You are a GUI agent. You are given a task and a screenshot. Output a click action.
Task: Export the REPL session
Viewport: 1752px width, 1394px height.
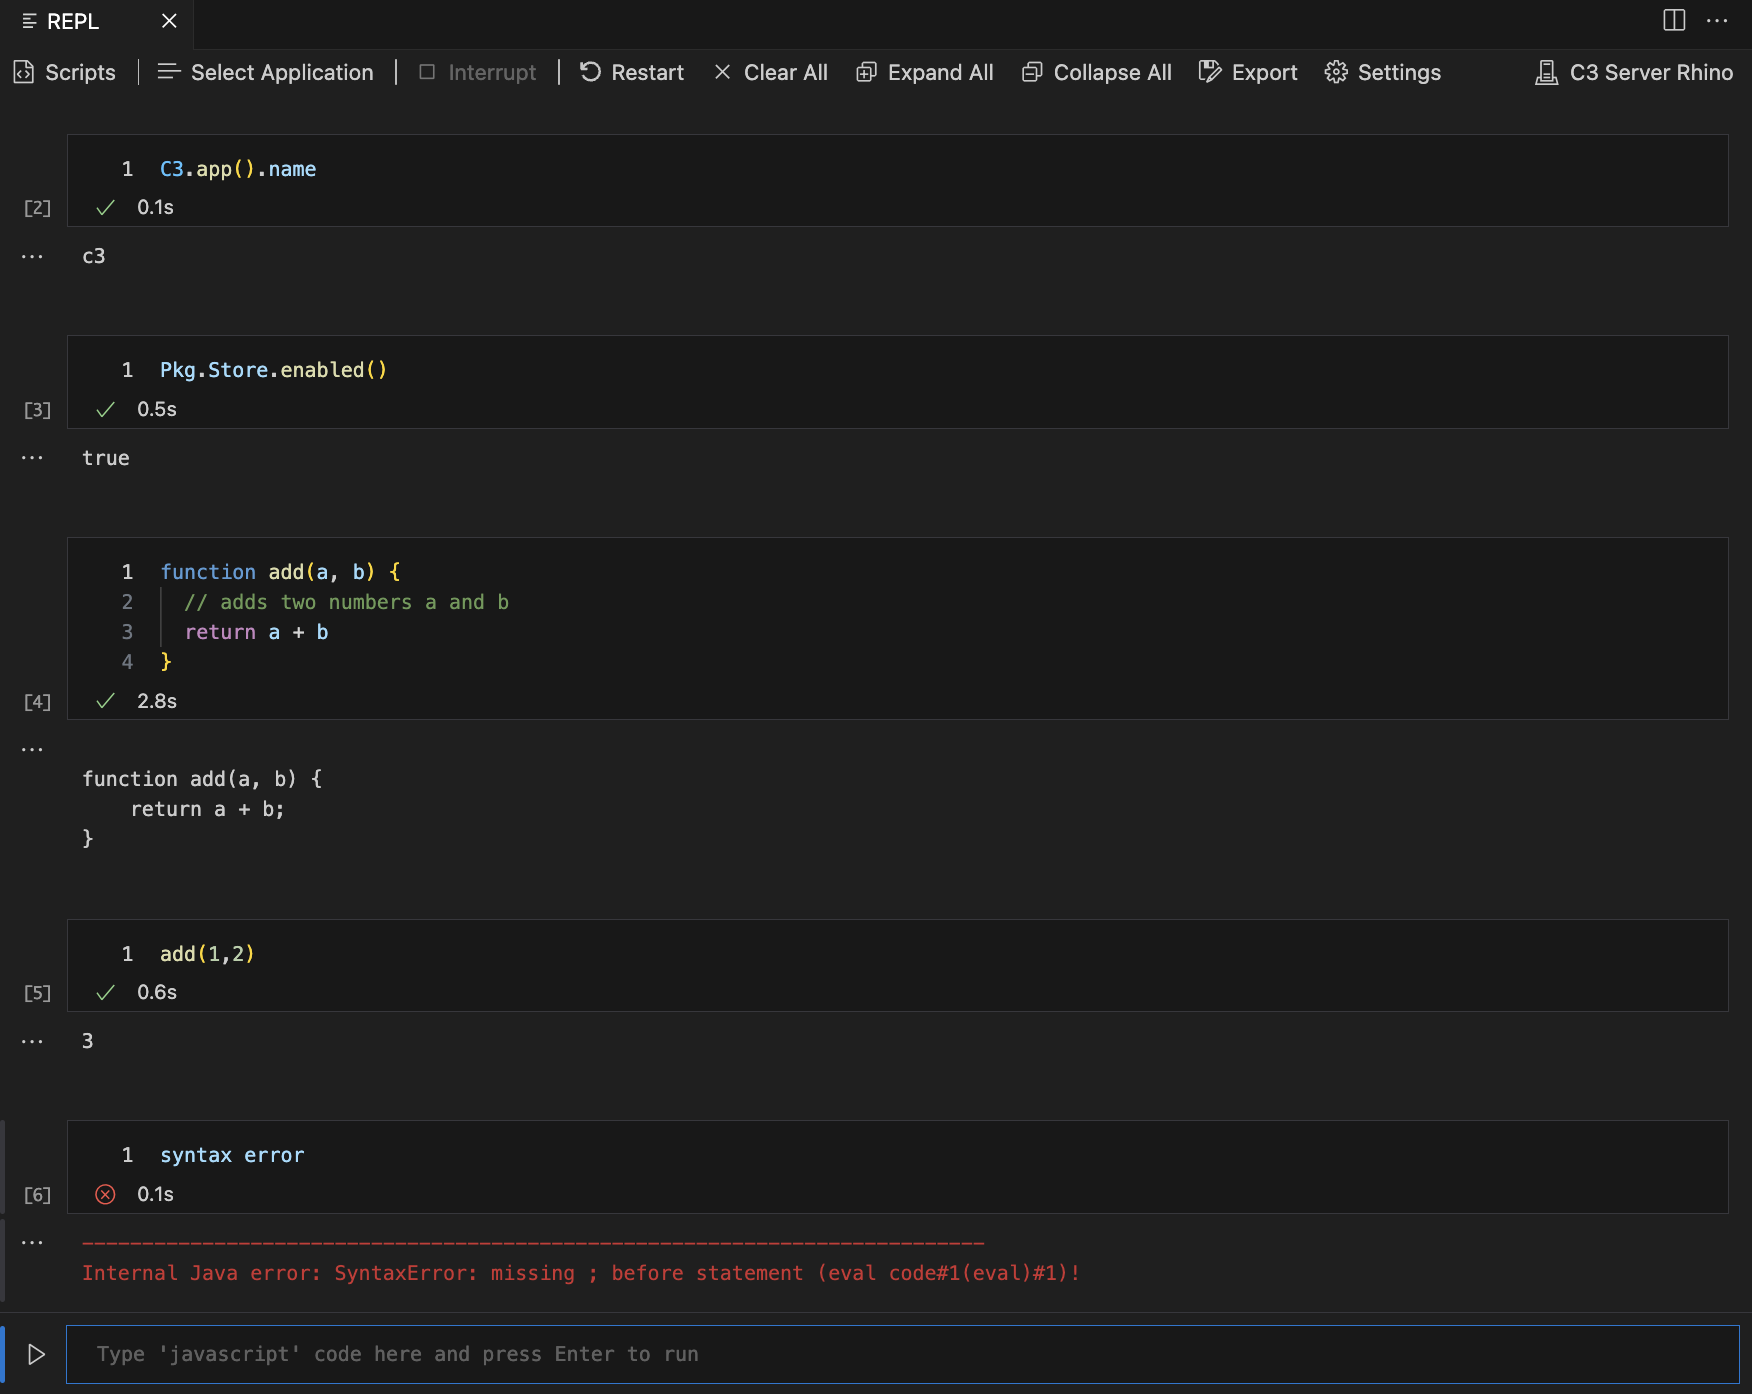(1246, 72)
